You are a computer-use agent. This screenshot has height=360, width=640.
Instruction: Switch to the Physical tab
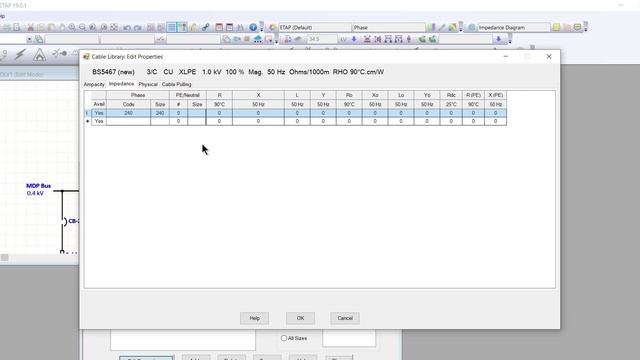click(148, 84)
